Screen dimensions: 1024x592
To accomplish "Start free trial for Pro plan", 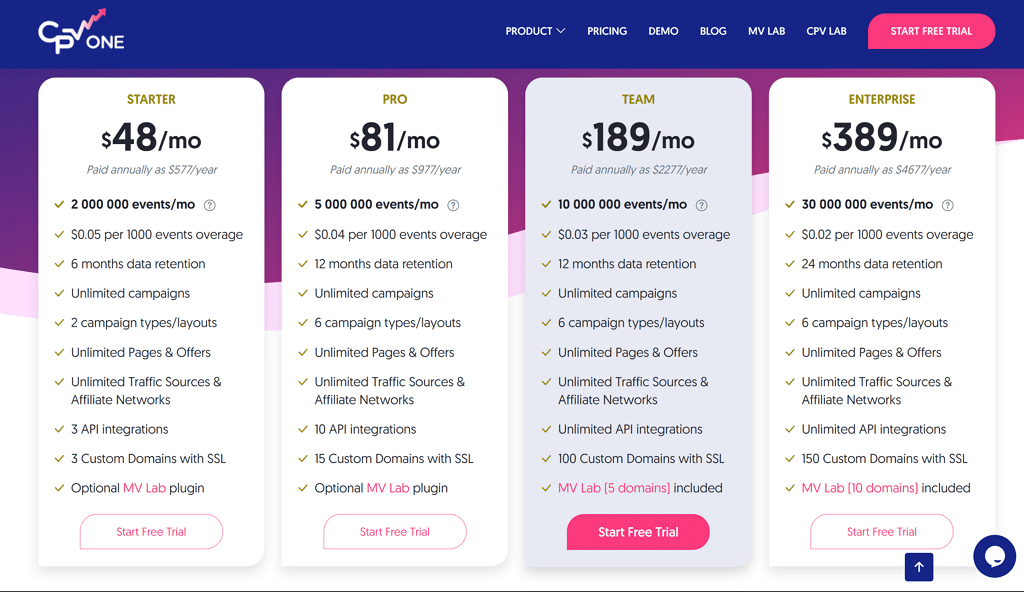I will [x=395, y=532].
